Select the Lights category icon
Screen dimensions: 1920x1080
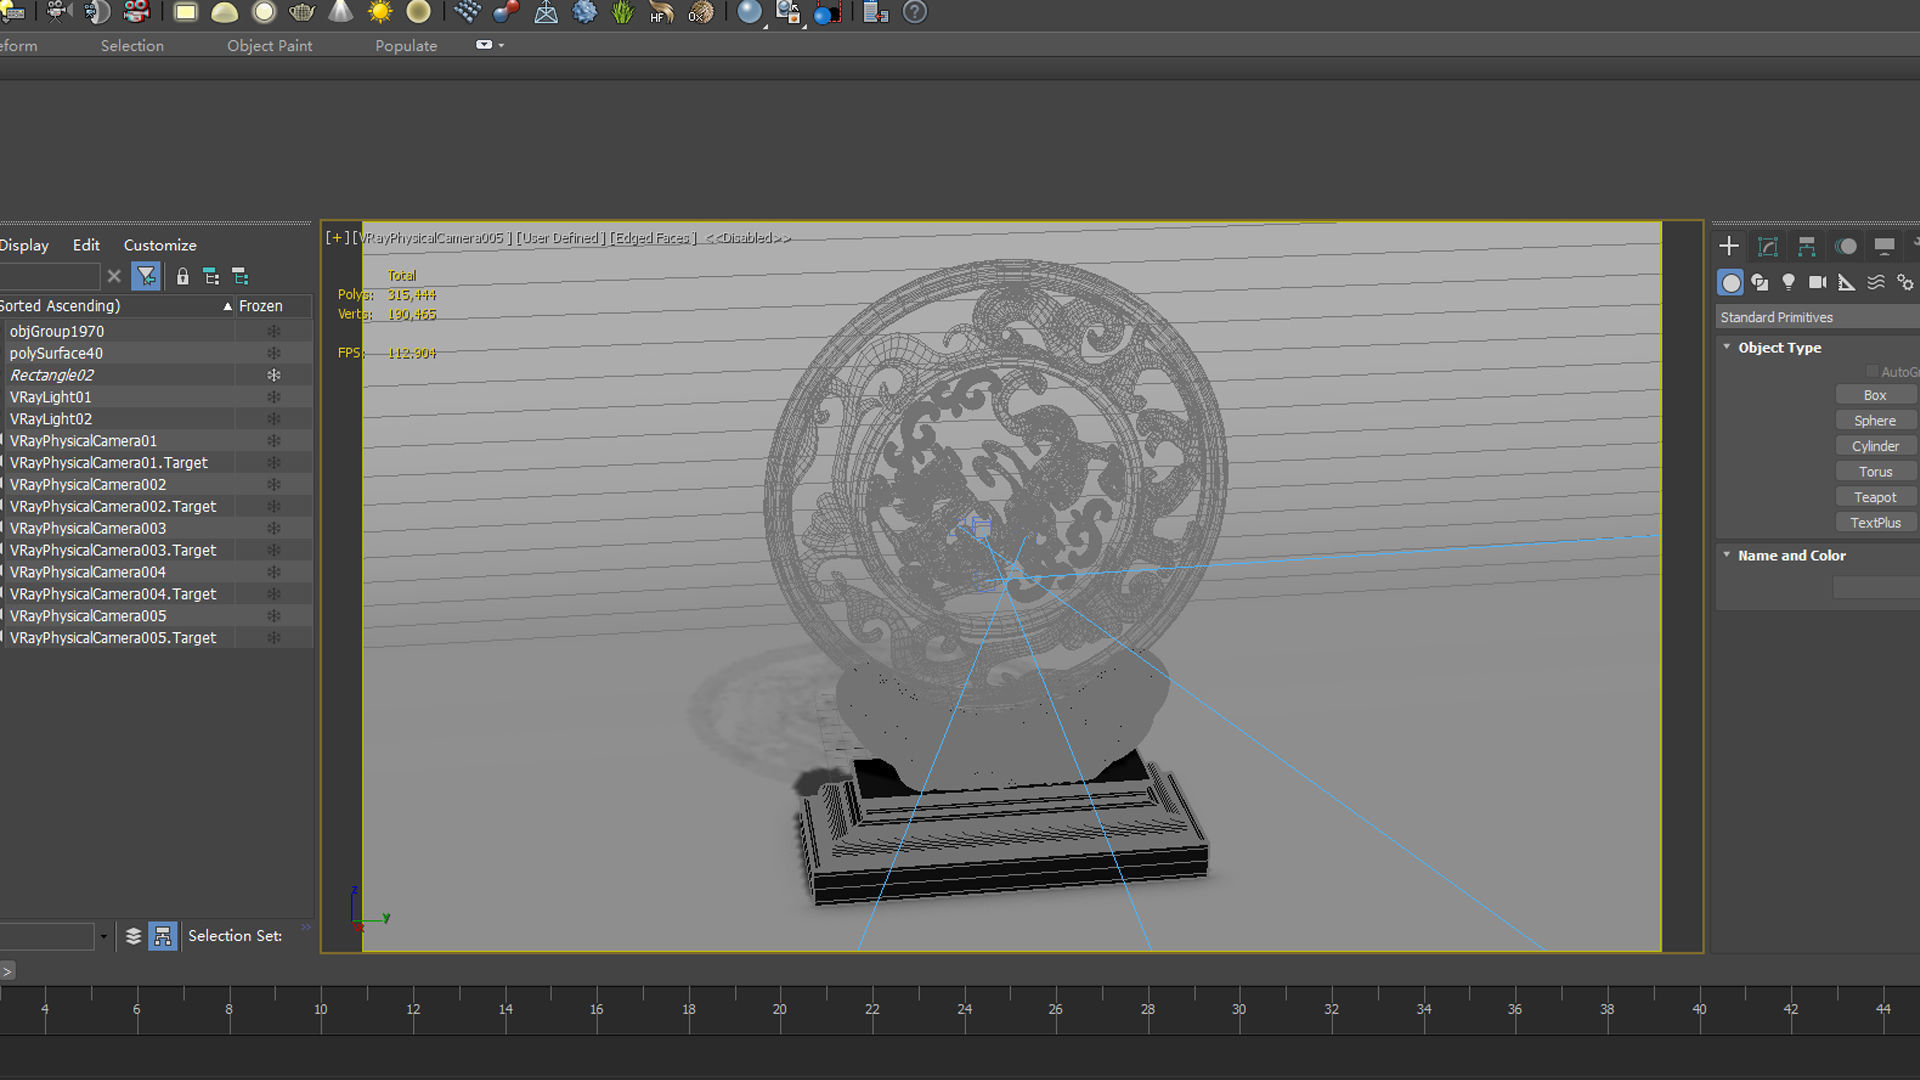[1788, 283]
